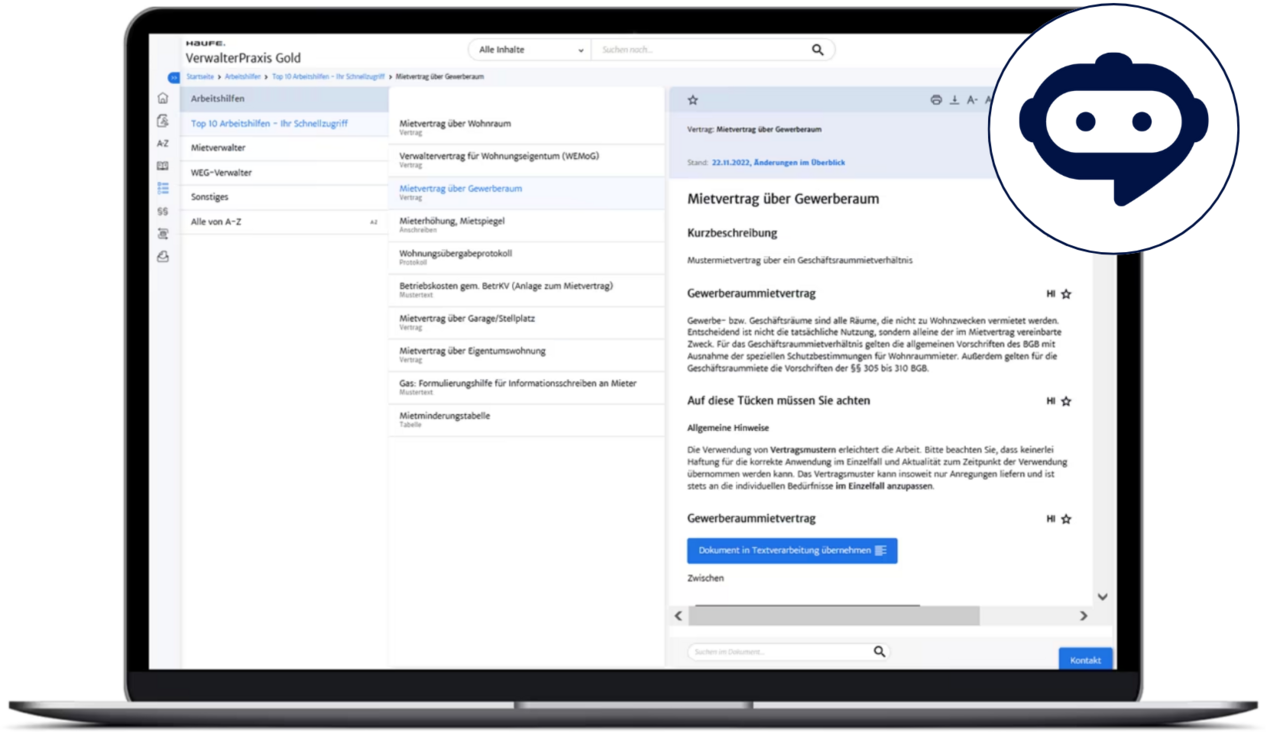Download the document with the download icon
The image size is (1280, 732).
click(x=954, y=100)
